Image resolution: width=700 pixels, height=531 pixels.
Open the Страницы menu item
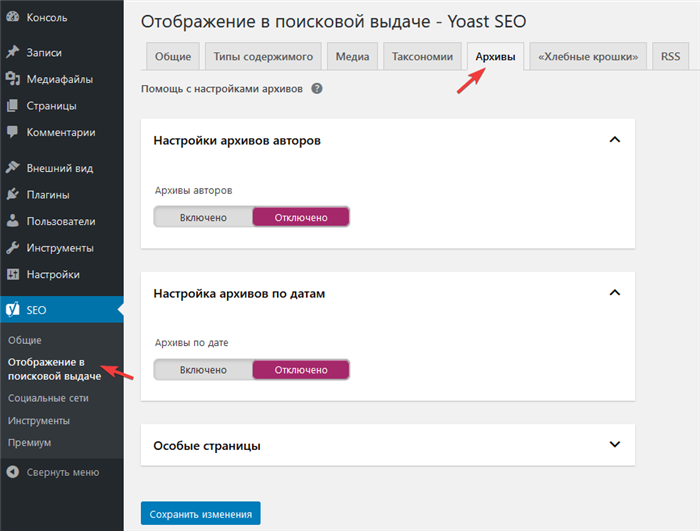[x=62, y=106]
